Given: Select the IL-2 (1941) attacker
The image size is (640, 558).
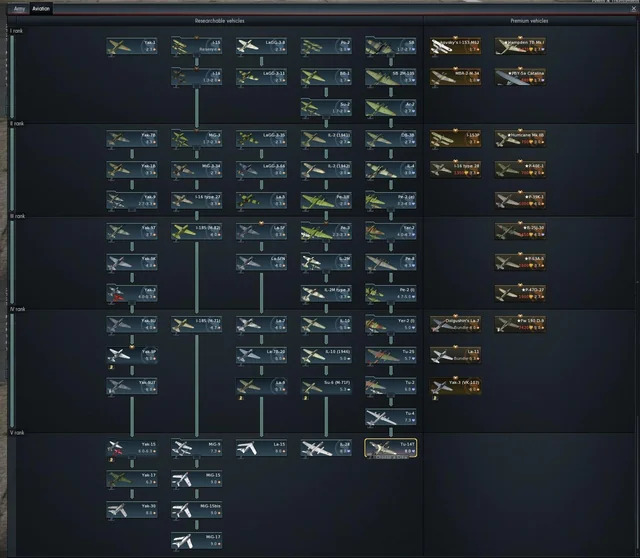Looking at the screenshot, I should click(326, 139).
